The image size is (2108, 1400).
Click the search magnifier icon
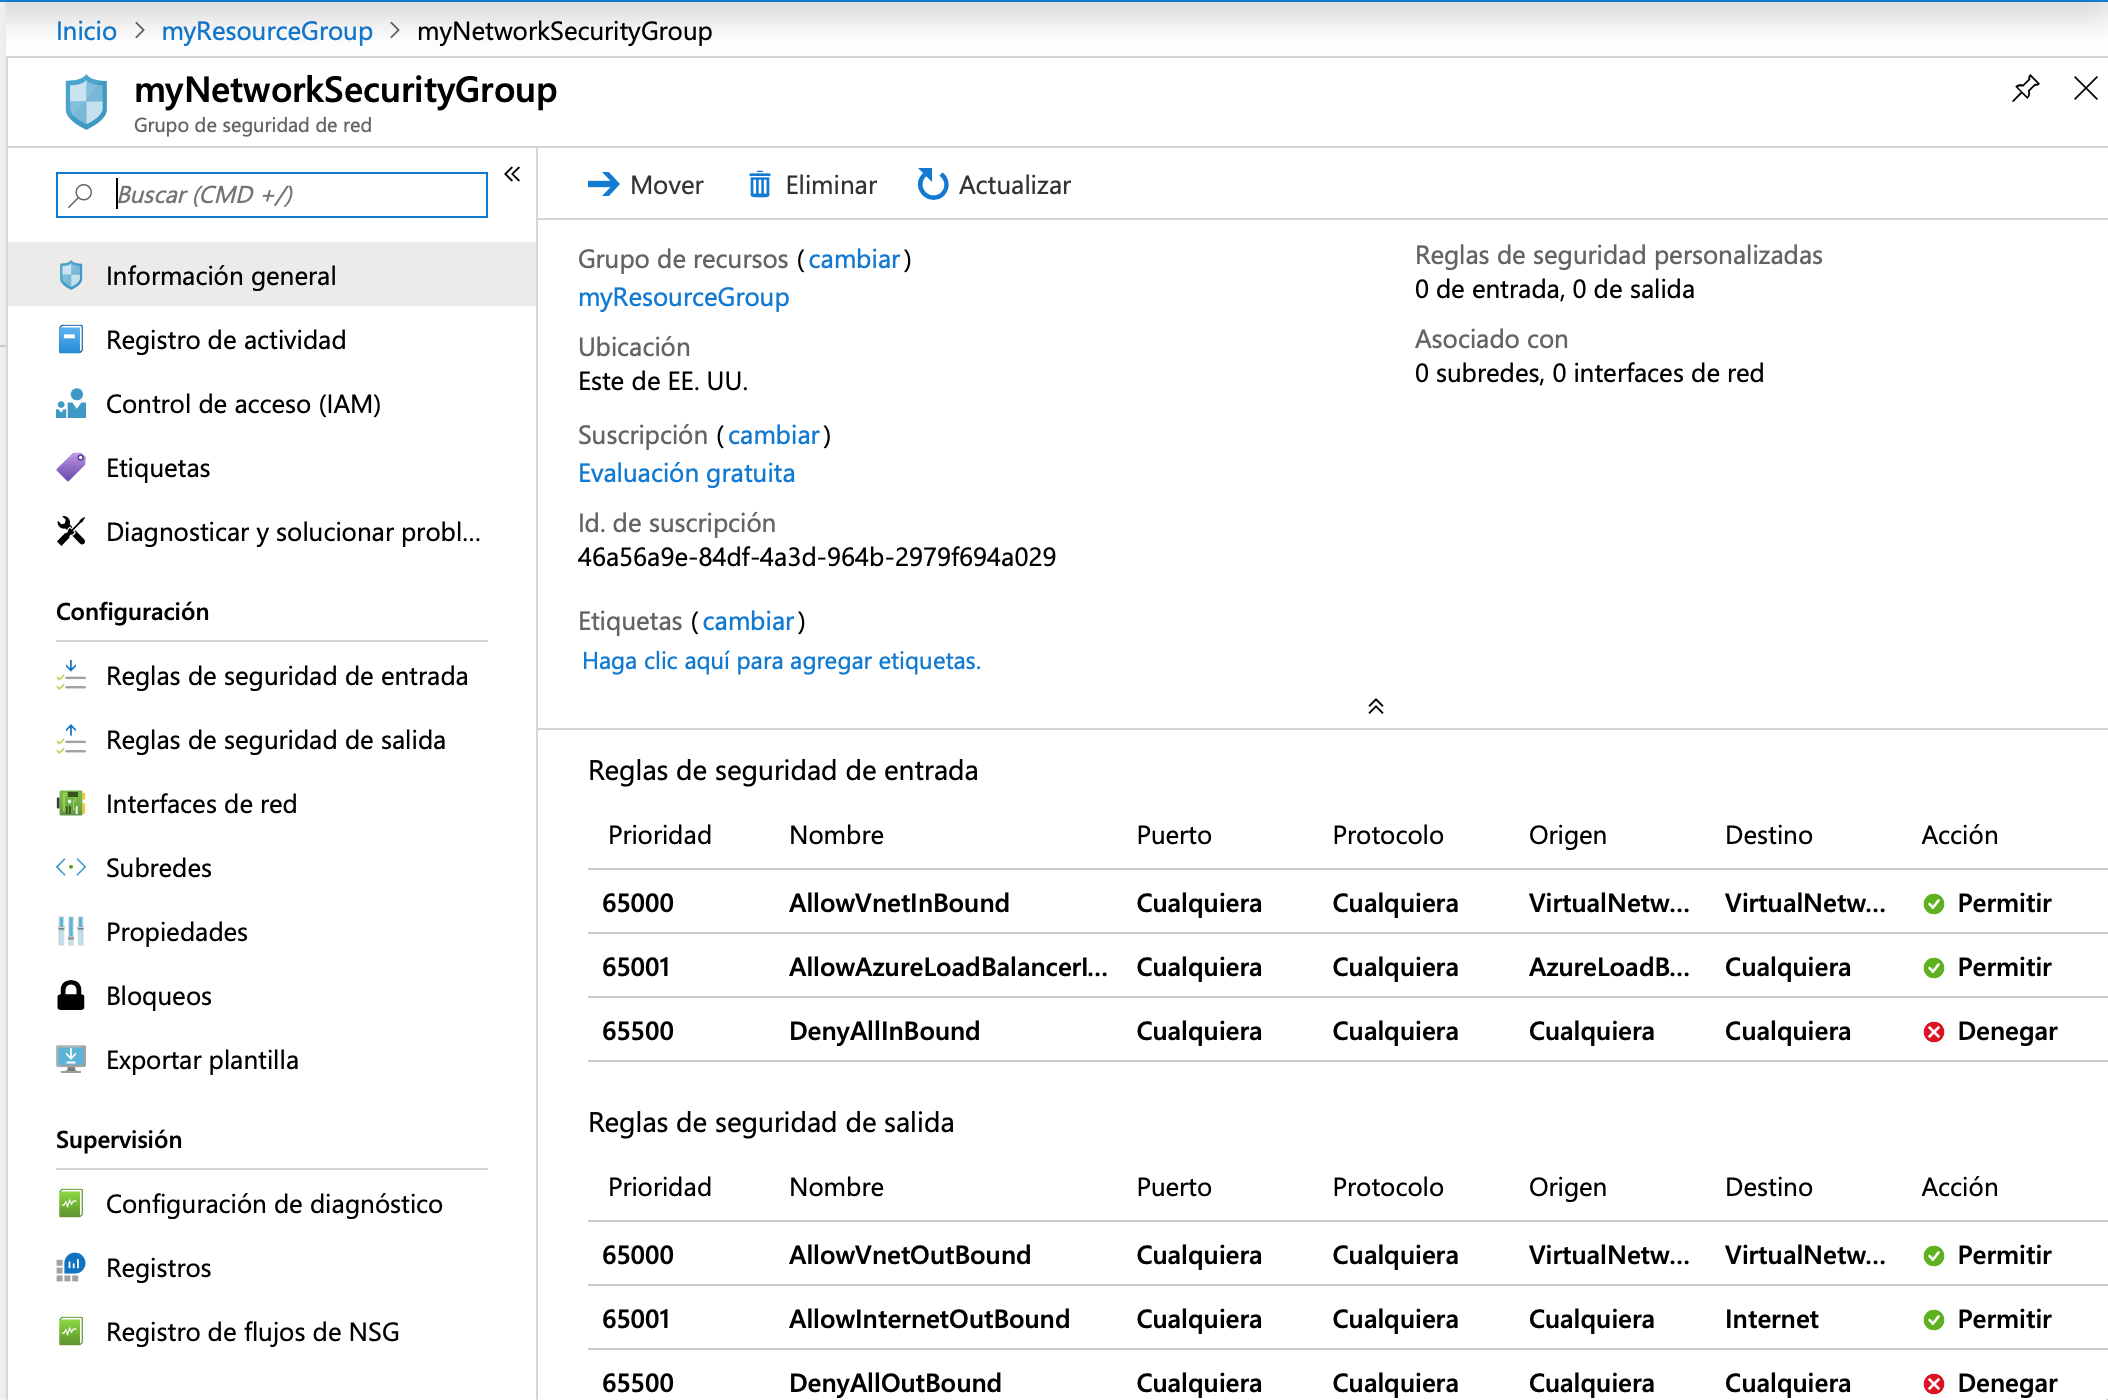(80, 194)
